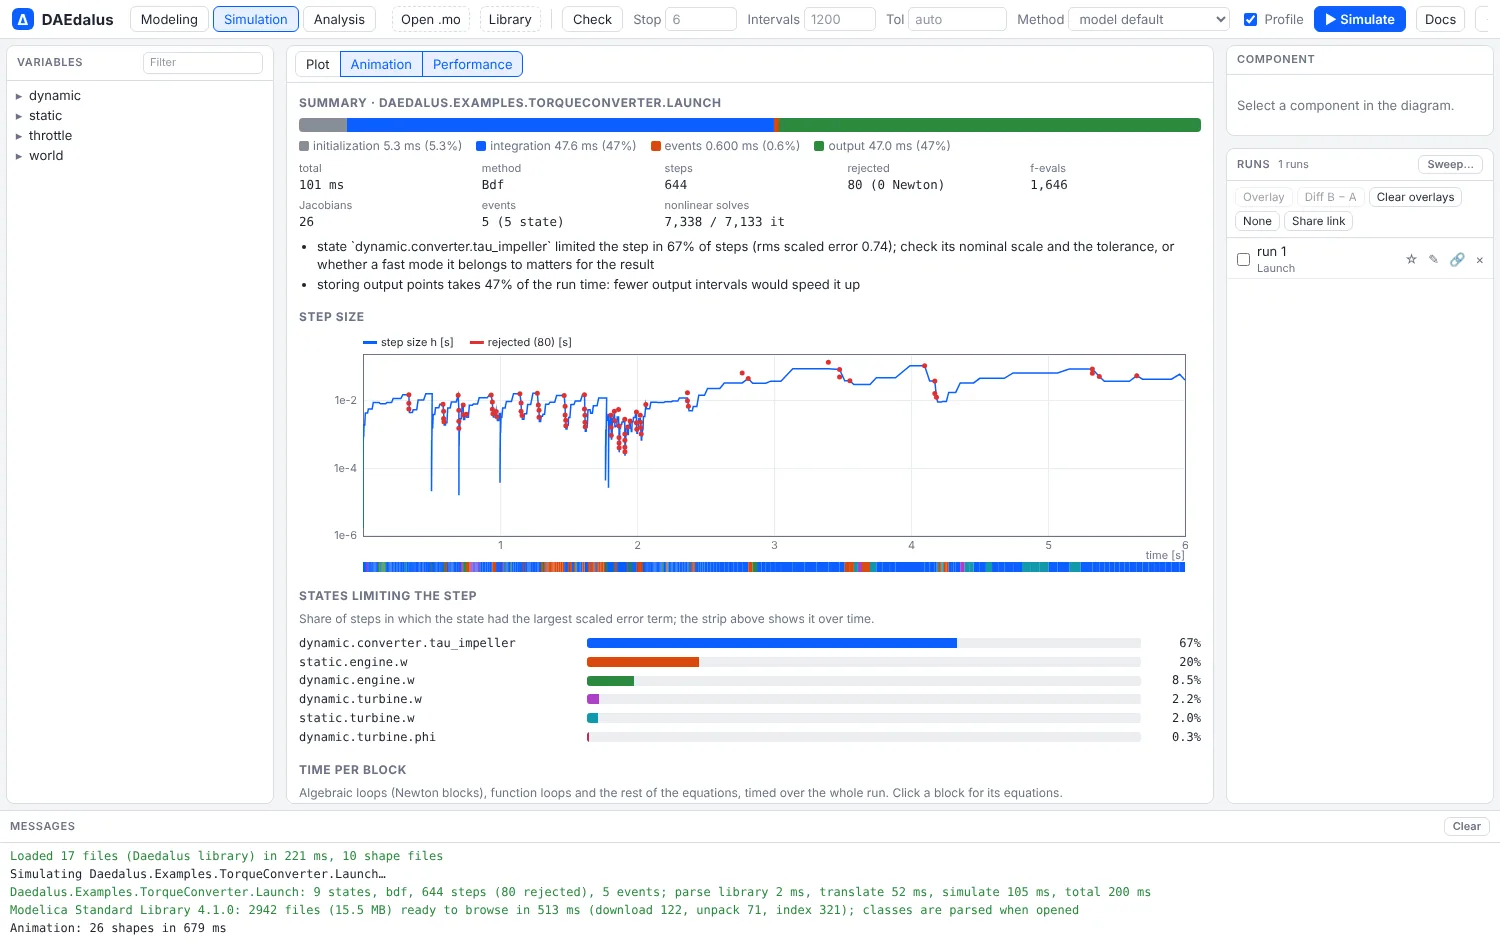Open the Animation tab
1500x950 pixels.
coord(381,64)
